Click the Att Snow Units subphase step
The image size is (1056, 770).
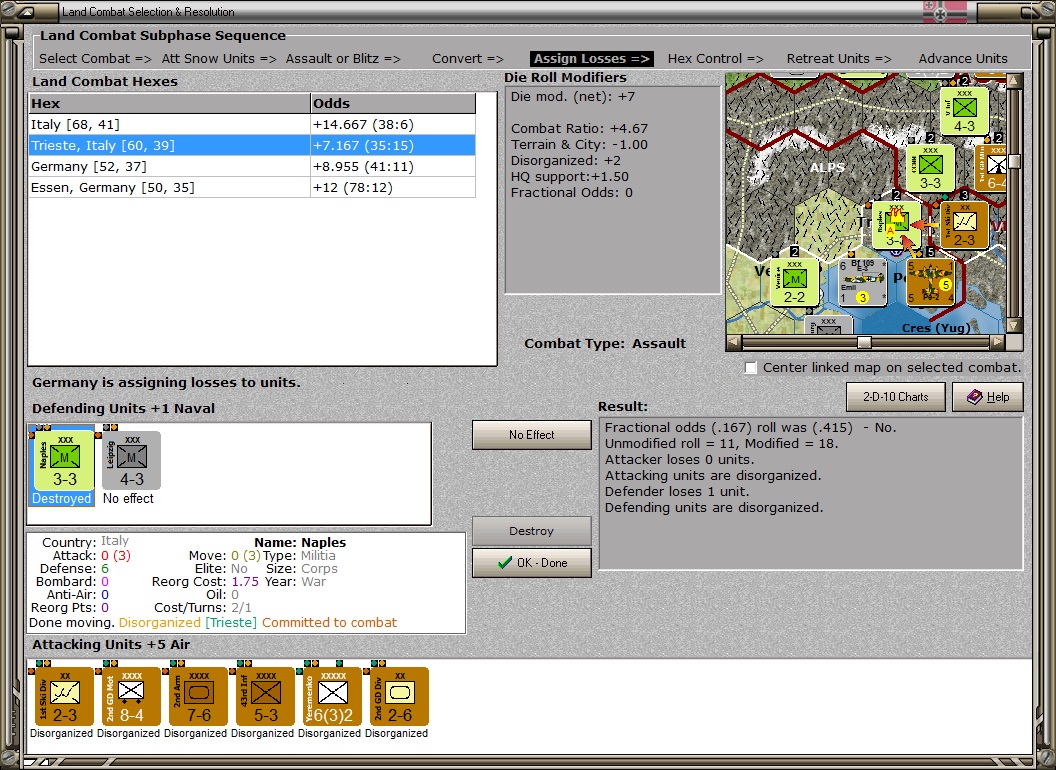click(219, 59)
